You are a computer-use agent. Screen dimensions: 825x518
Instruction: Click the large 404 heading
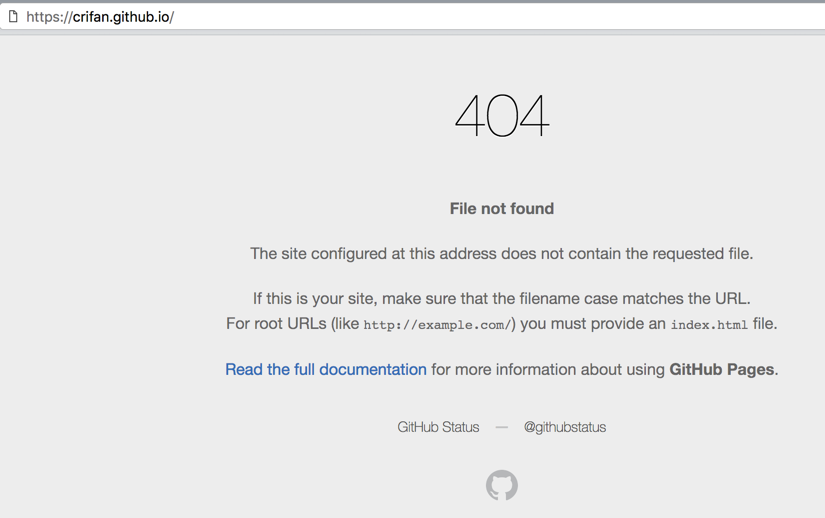(x=502, y=116)
